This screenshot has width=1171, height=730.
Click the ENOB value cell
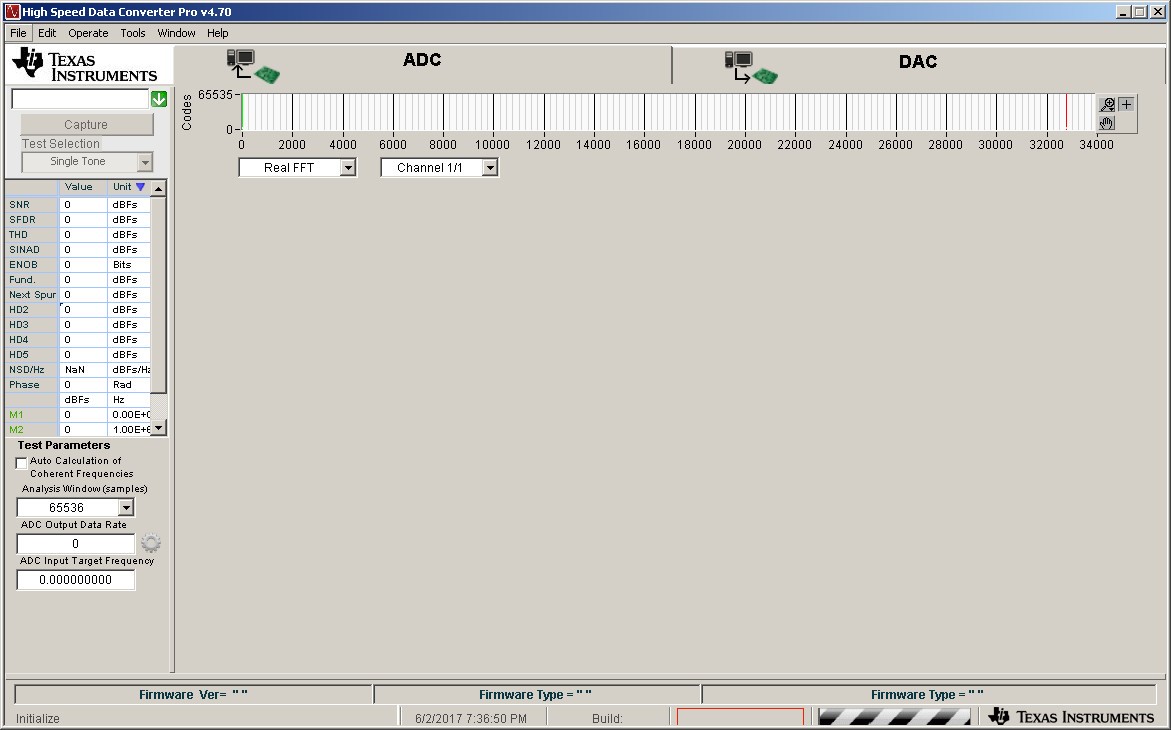pos(83,265)
